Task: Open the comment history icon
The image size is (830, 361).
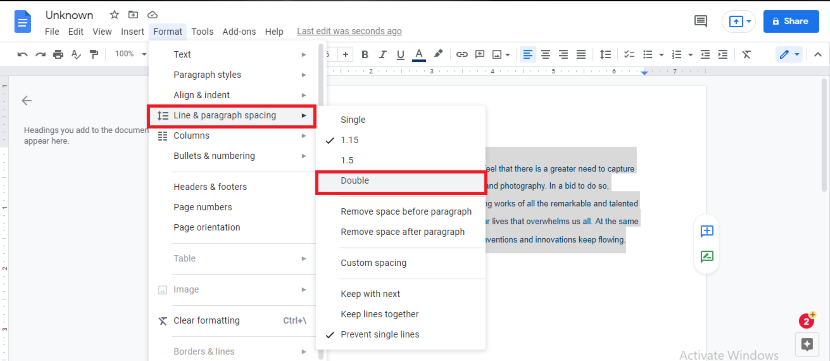Action: (700, 21)
